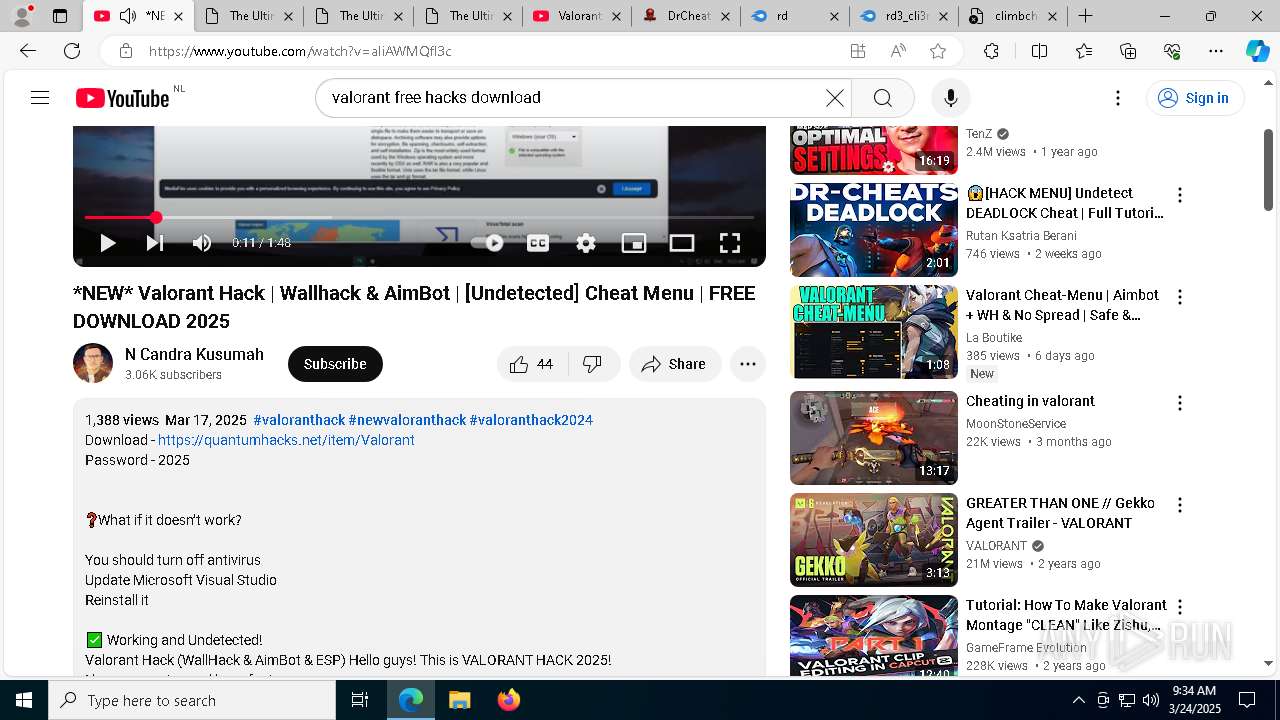Viewport: 1280px width, 720px height.
Task: Open DR-CHEATS DEADLOCK video thumbnail
Action: click(x=874, y=230)
